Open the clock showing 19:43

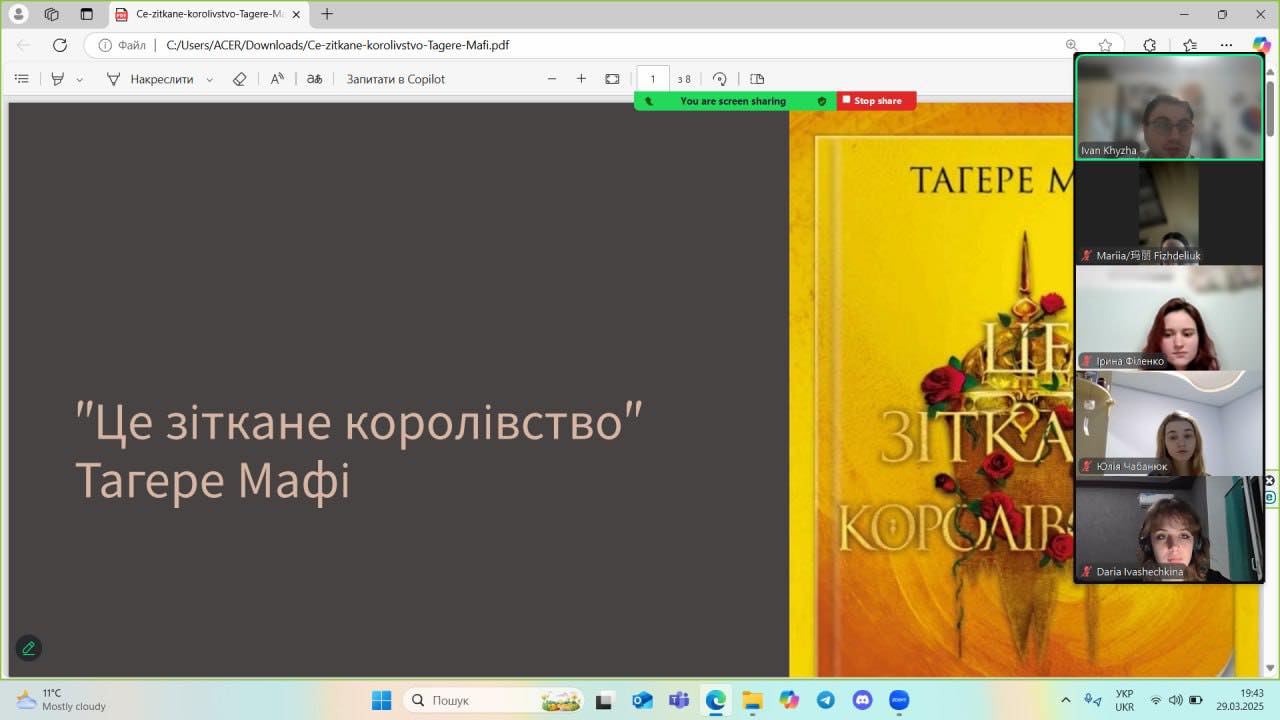tap(1239, 700)
